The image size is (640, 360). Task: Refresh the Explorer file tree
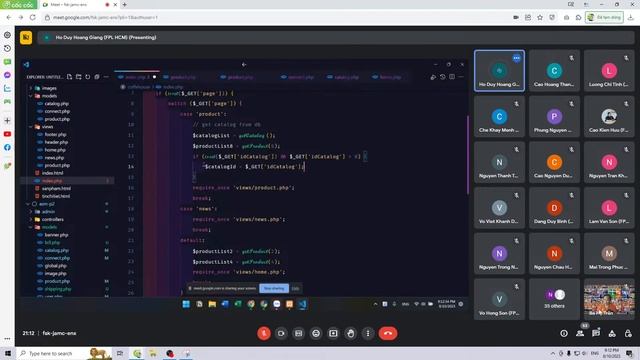click(87, 77)
